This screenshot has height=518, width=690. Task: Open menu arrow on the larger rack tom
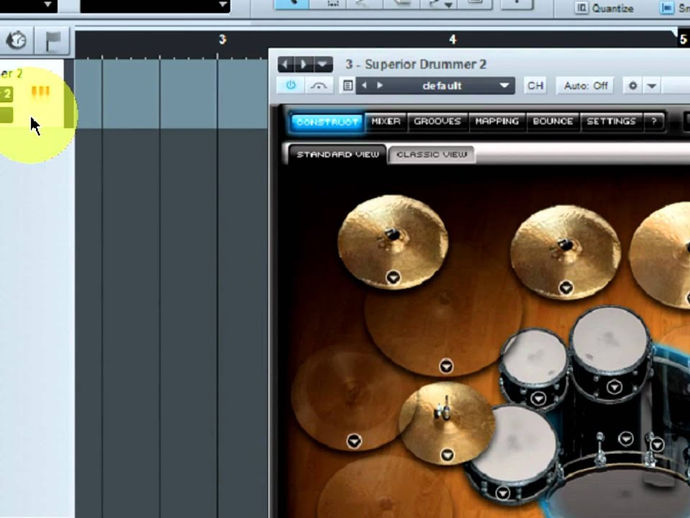(x=614, y=387)
